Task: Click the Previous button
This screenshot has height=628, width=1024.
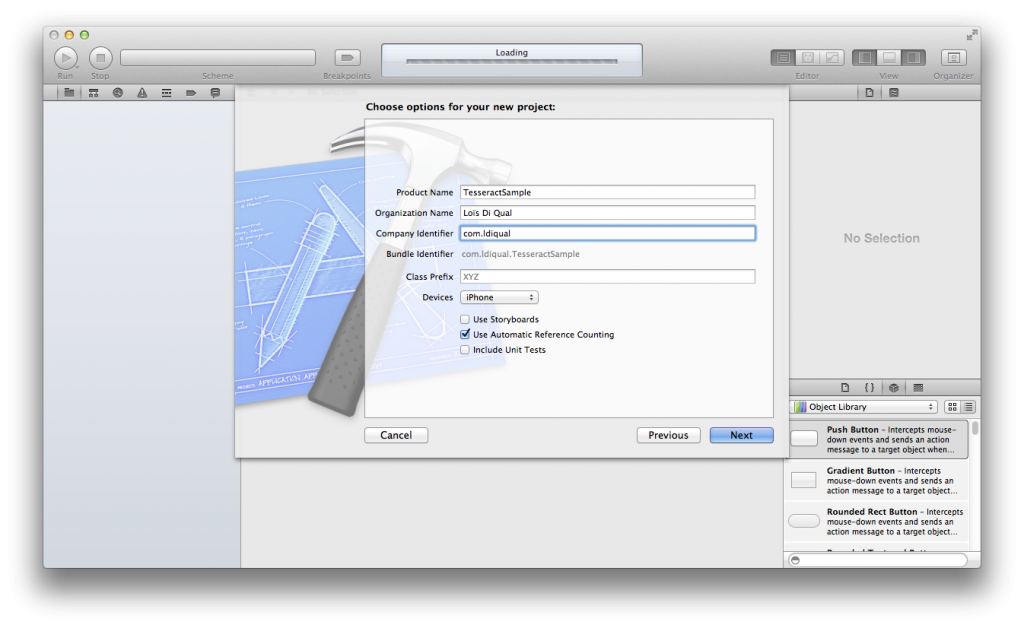Action: (669, 435)
